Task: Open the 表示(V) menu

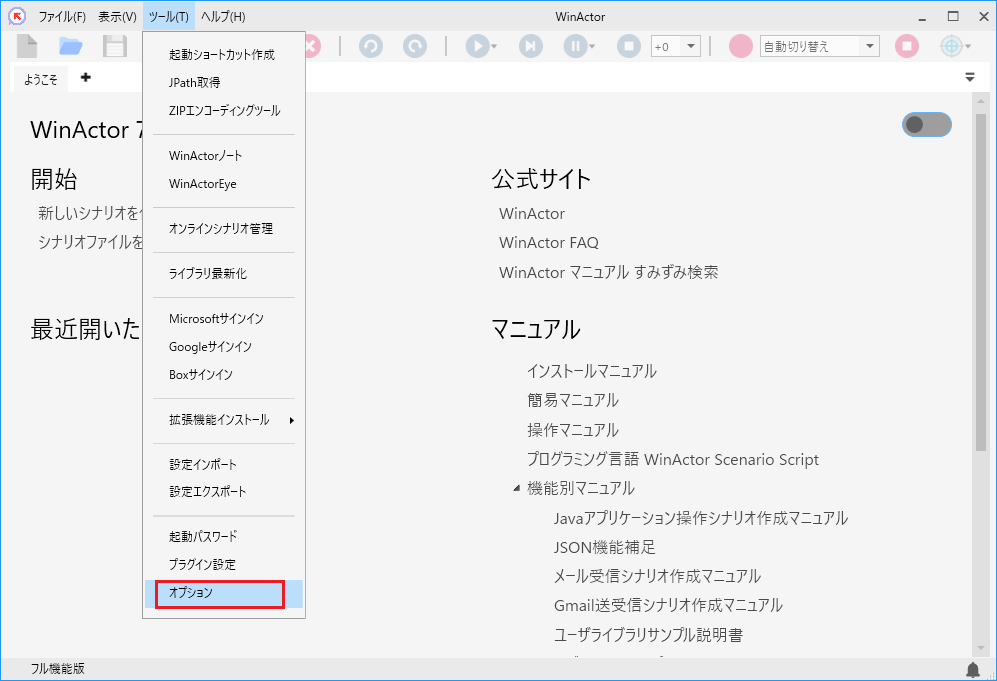Action: (117, 17)
